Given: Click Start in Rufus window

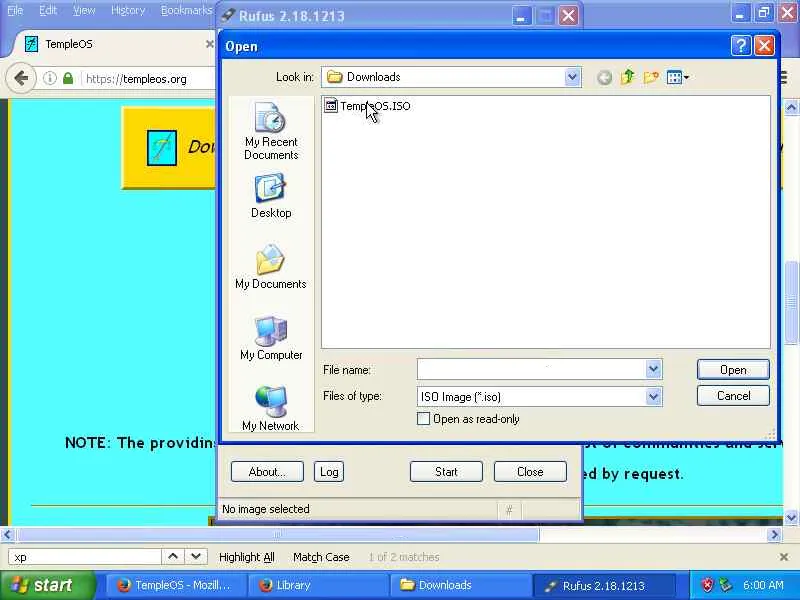Looking at the screenshot, I should tap(446, 471).
